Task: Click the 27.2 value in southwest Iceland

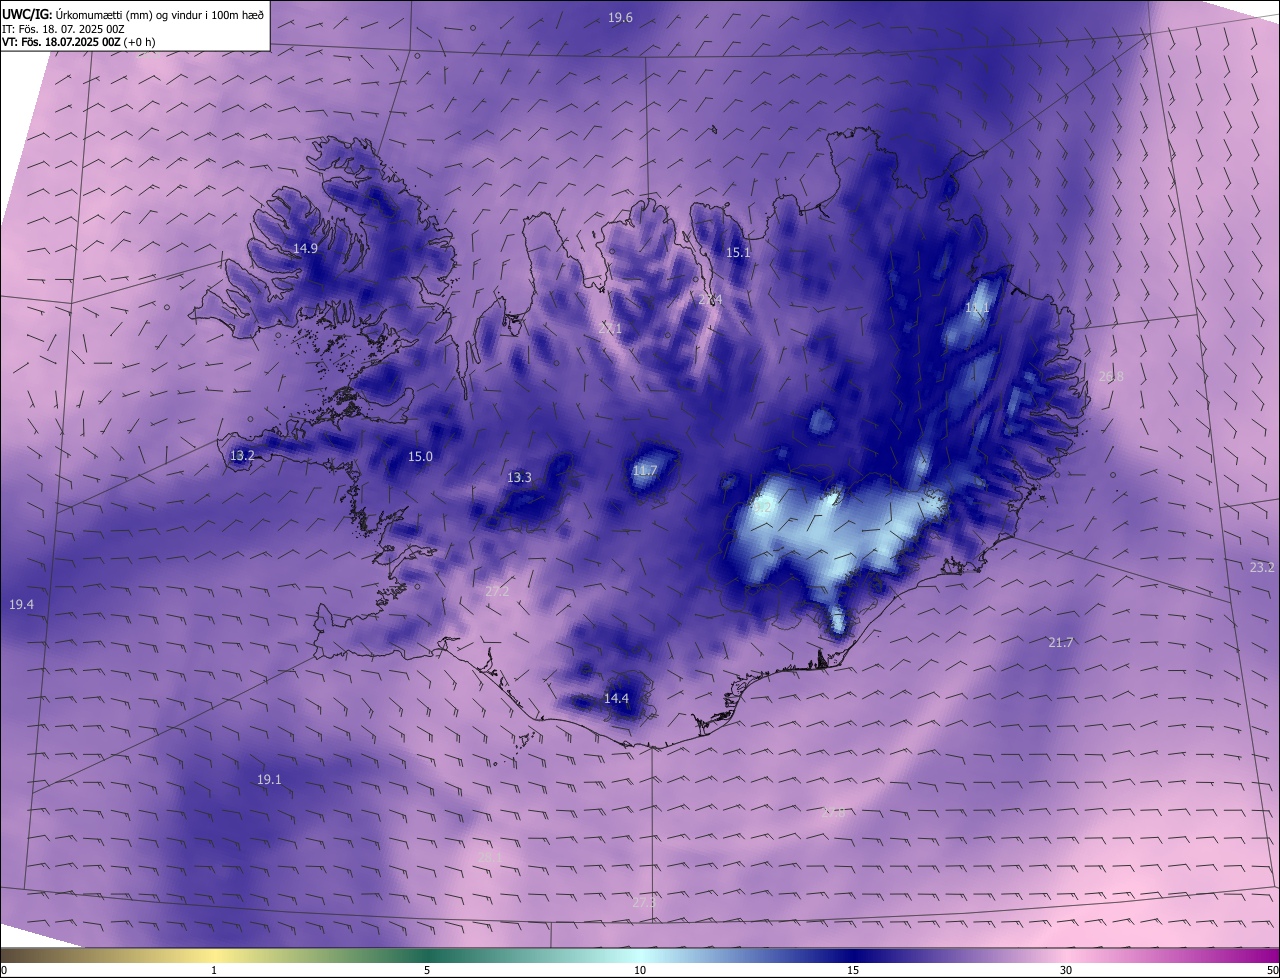Action: (497, 592)
